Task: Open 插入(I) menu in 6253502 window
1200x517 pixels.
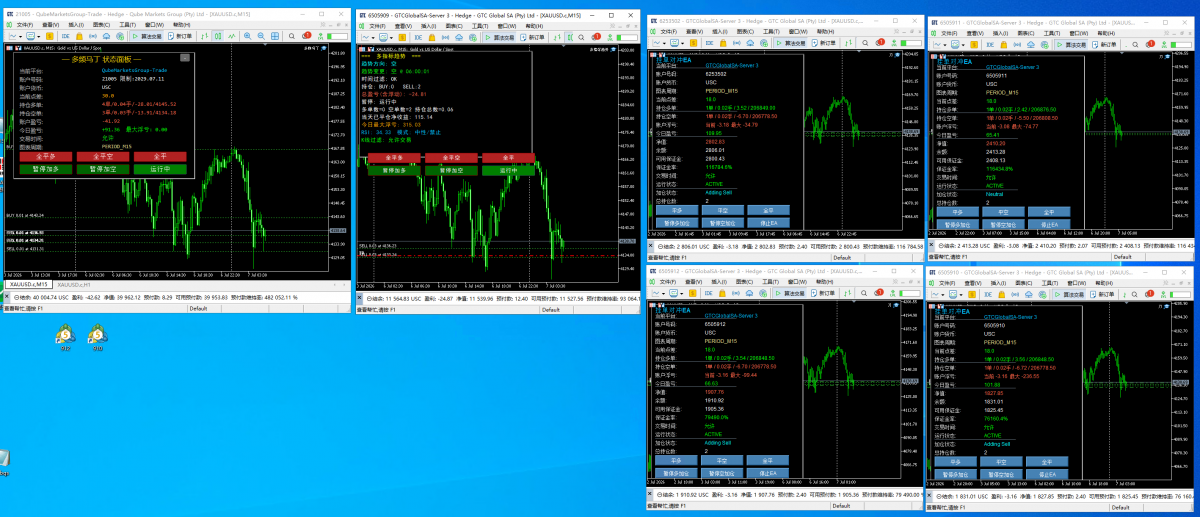Action: (x=719, y=32)
